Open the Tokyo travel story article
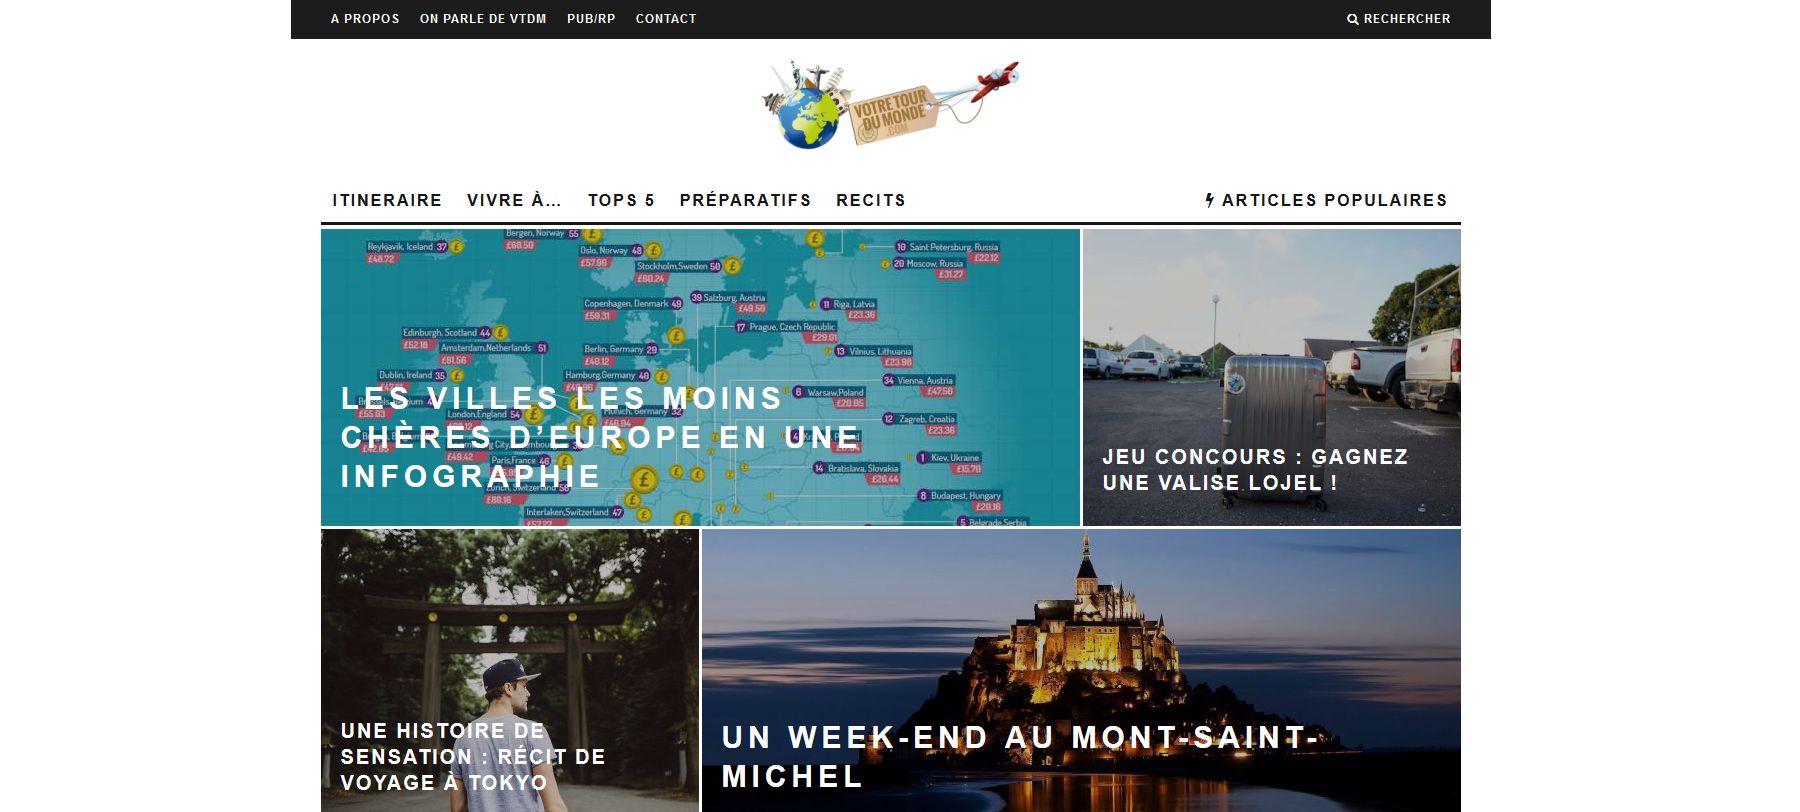Viewport: 1800px width, 812px height. (510, 670)
